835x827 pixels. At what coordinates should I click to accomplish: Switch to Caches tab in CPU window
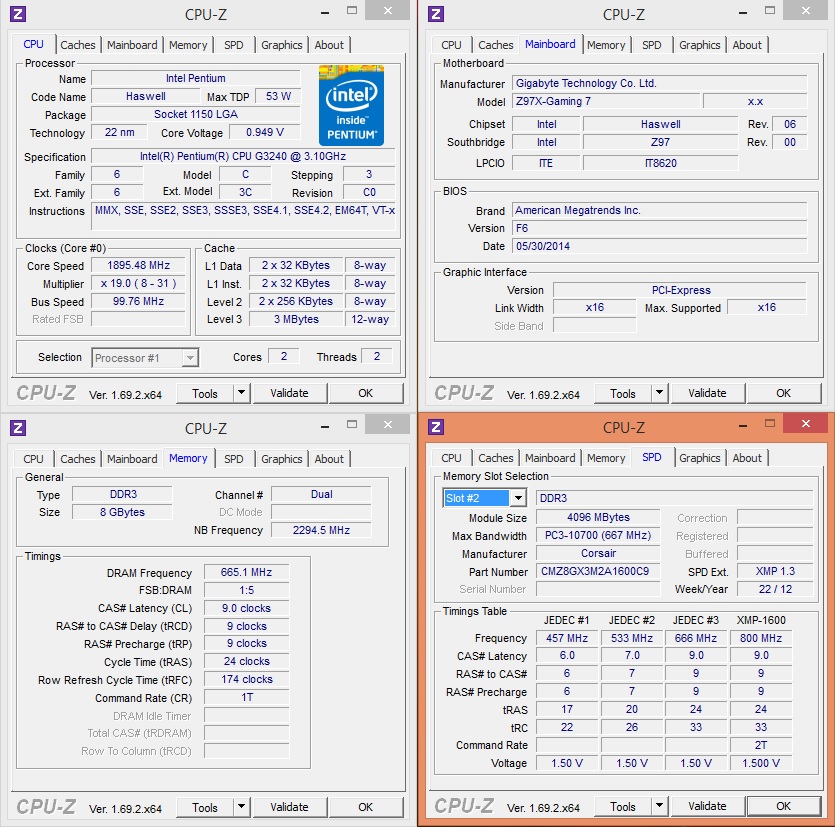click(78, 45)
